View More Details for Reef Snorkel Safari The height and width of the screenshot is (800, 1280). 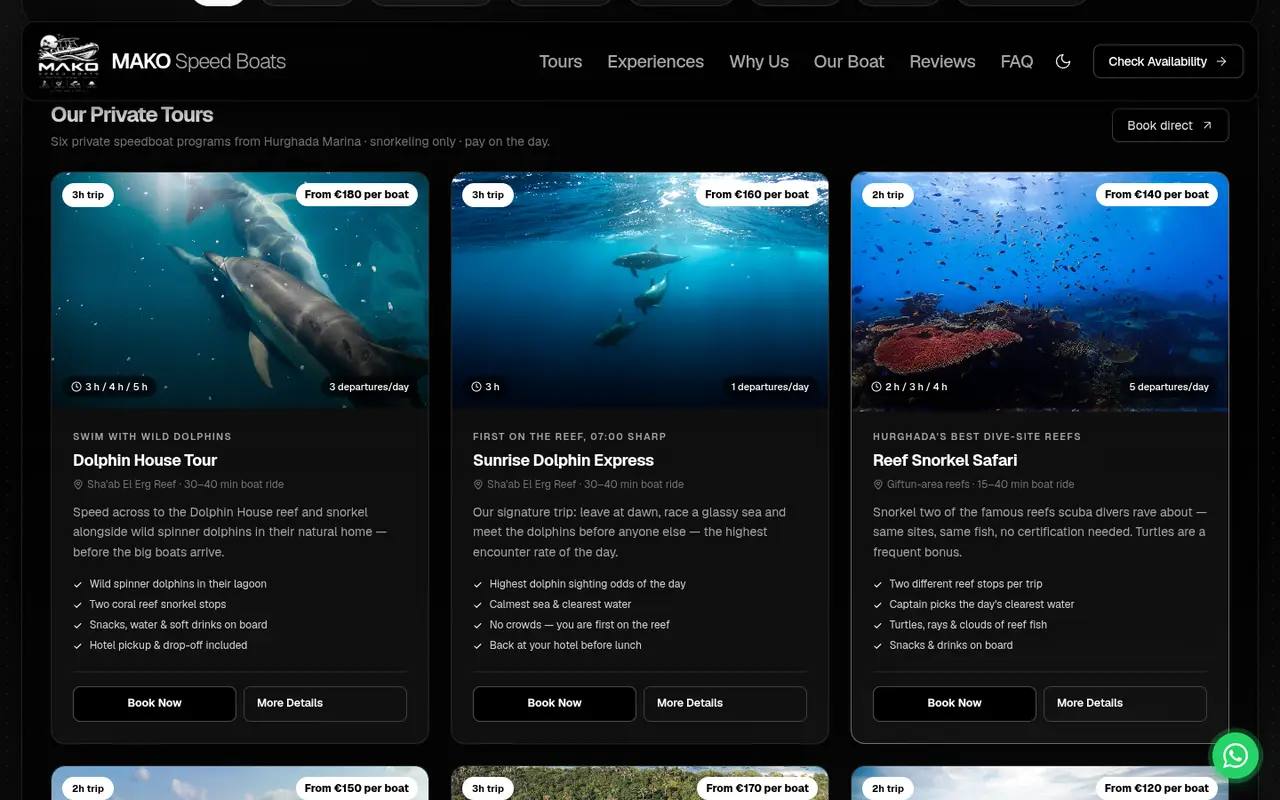click(1125, 703)
